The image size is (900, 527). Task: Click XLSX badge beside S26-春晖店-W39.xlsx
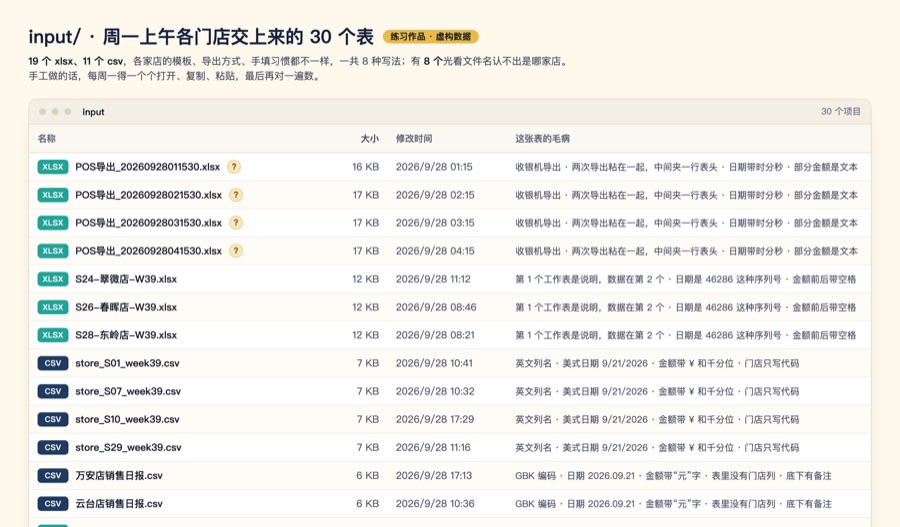pyautogui.click(x=53, y=307)
